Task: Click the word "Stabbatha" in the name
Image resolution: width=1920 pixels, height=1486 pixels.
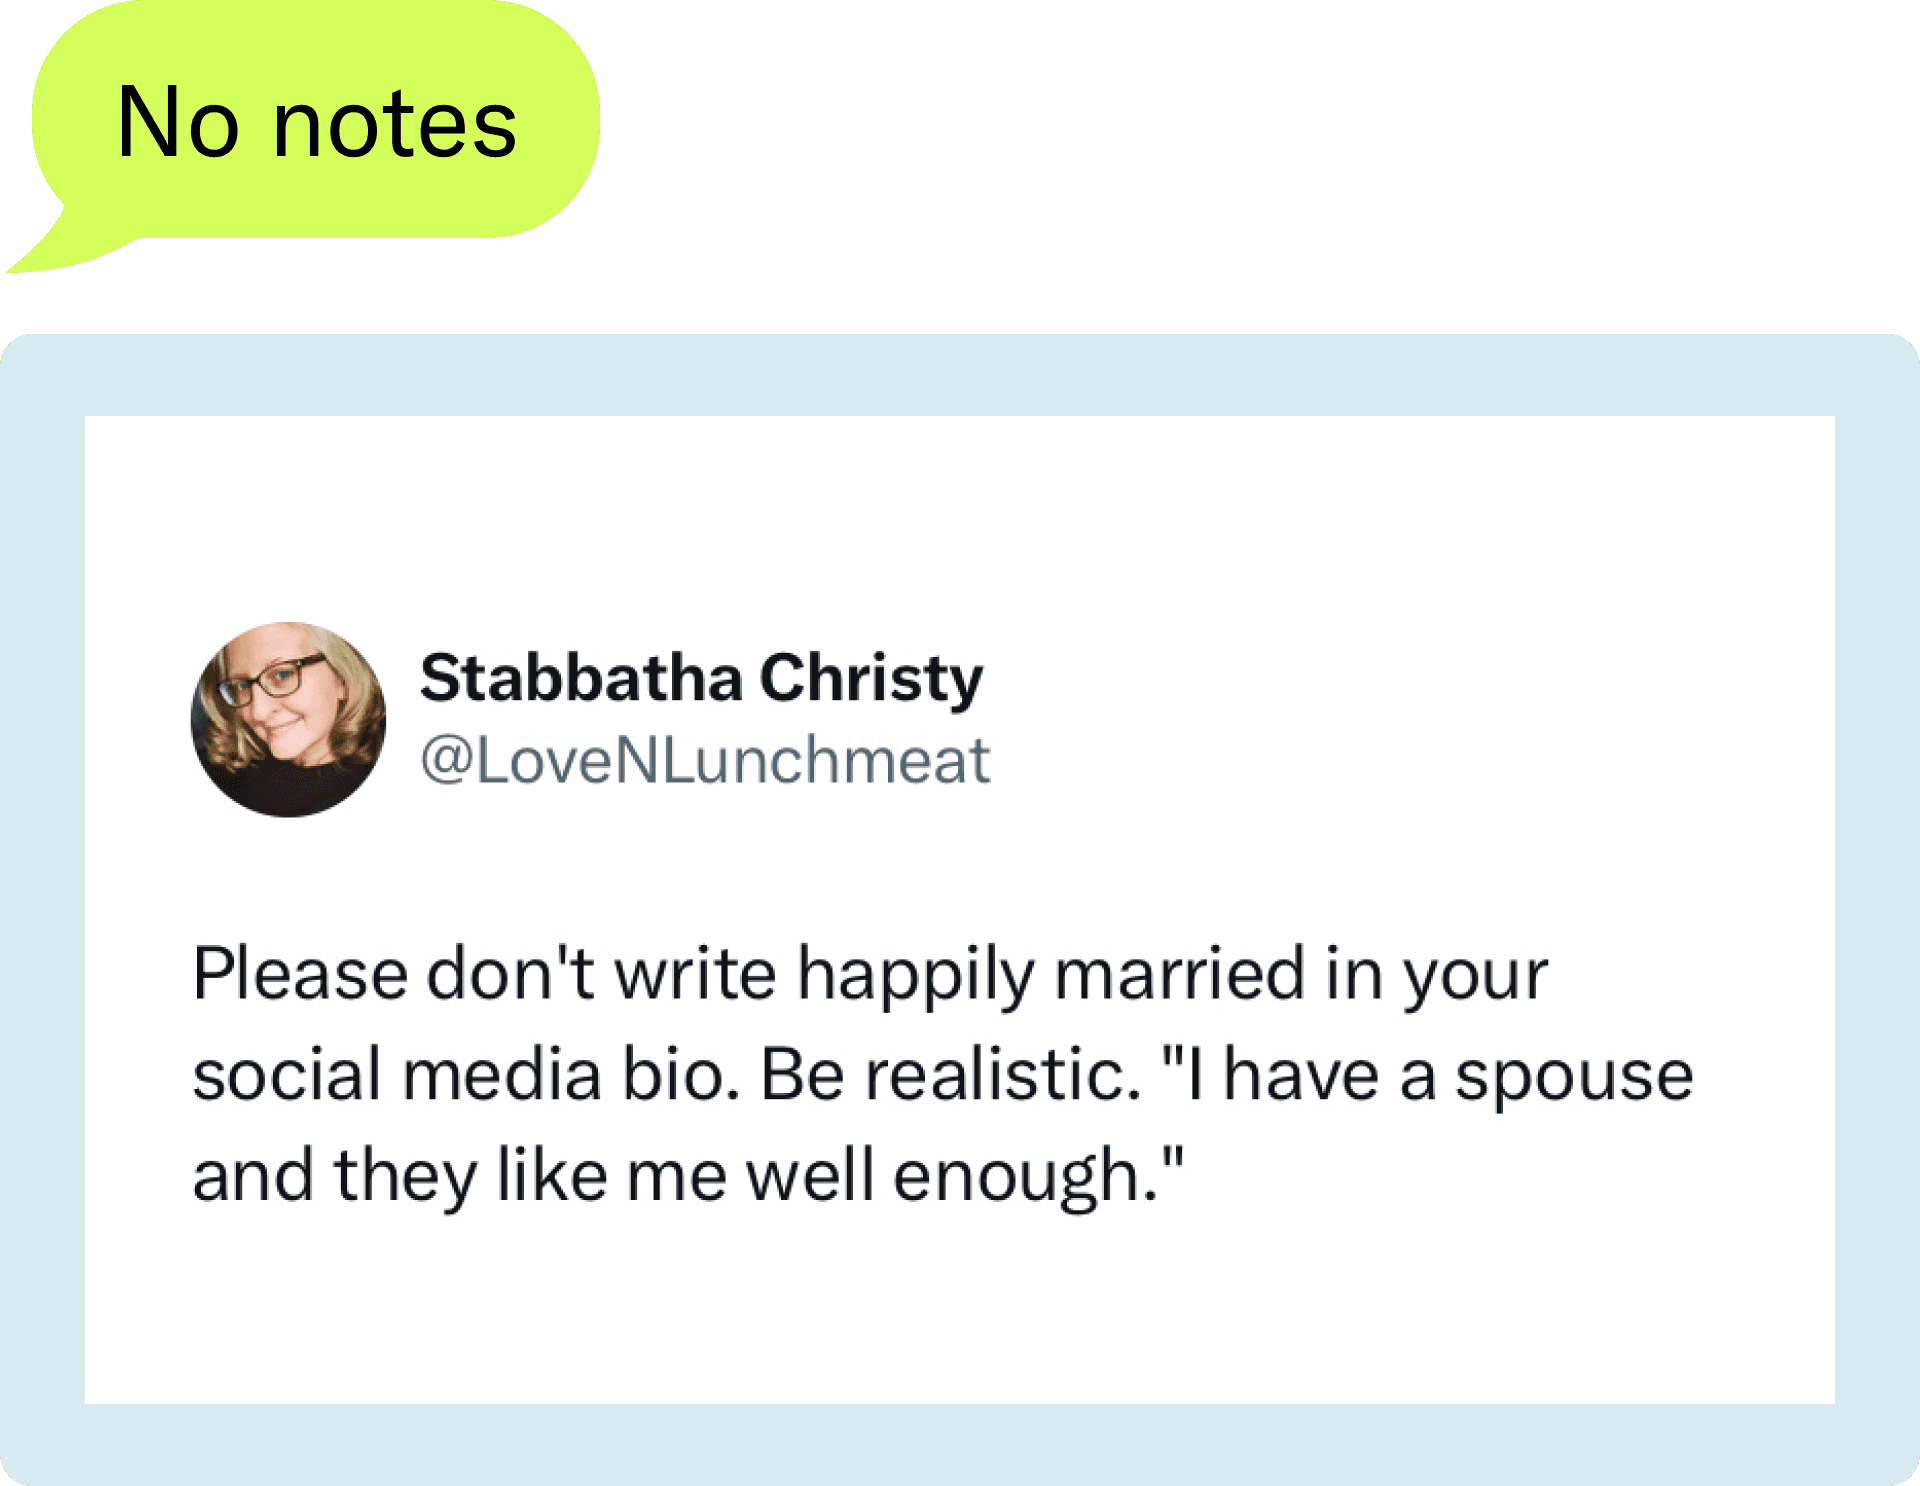Action: [x=580, y=679]
